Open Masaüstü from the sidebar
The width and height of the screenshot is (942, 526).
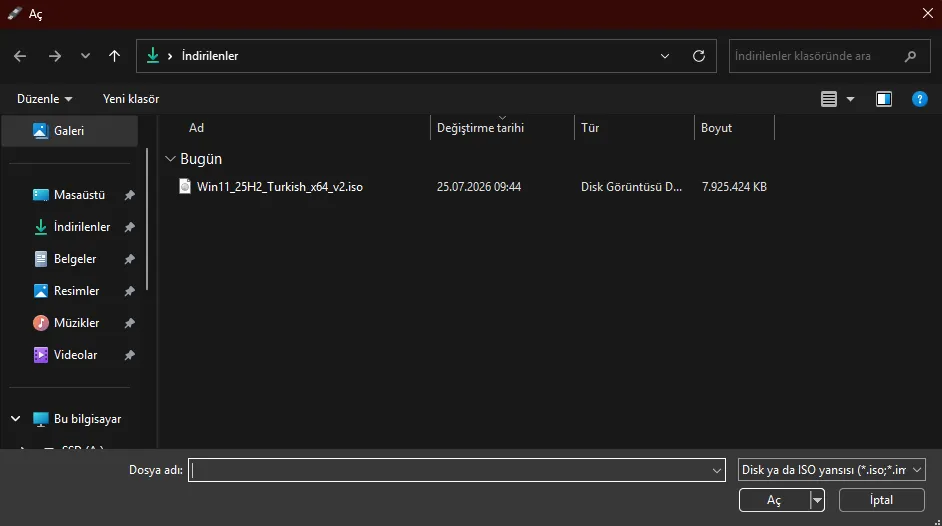click(x=79, y=195)
